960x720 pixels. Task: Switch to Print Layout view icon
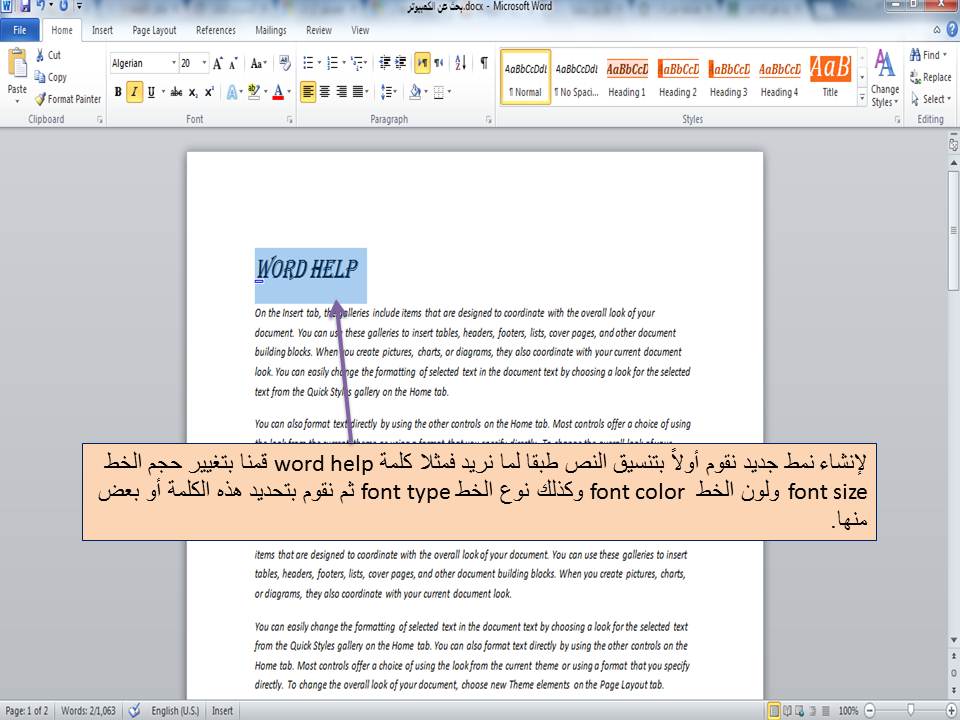pos(774,711)
